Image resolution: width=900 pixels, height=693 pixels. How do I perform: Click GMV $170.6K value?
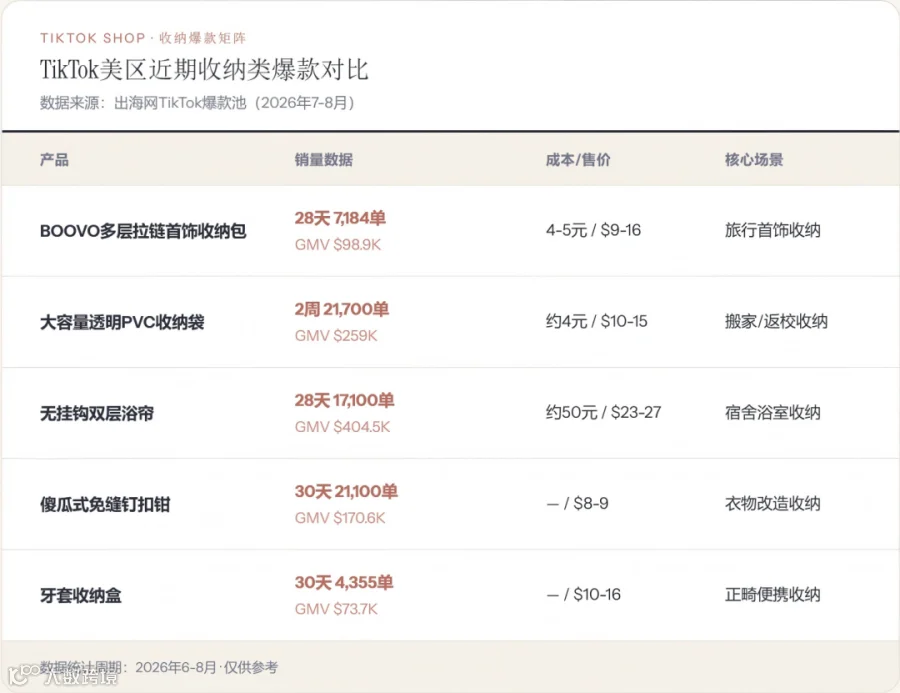[x=340, y=518]
